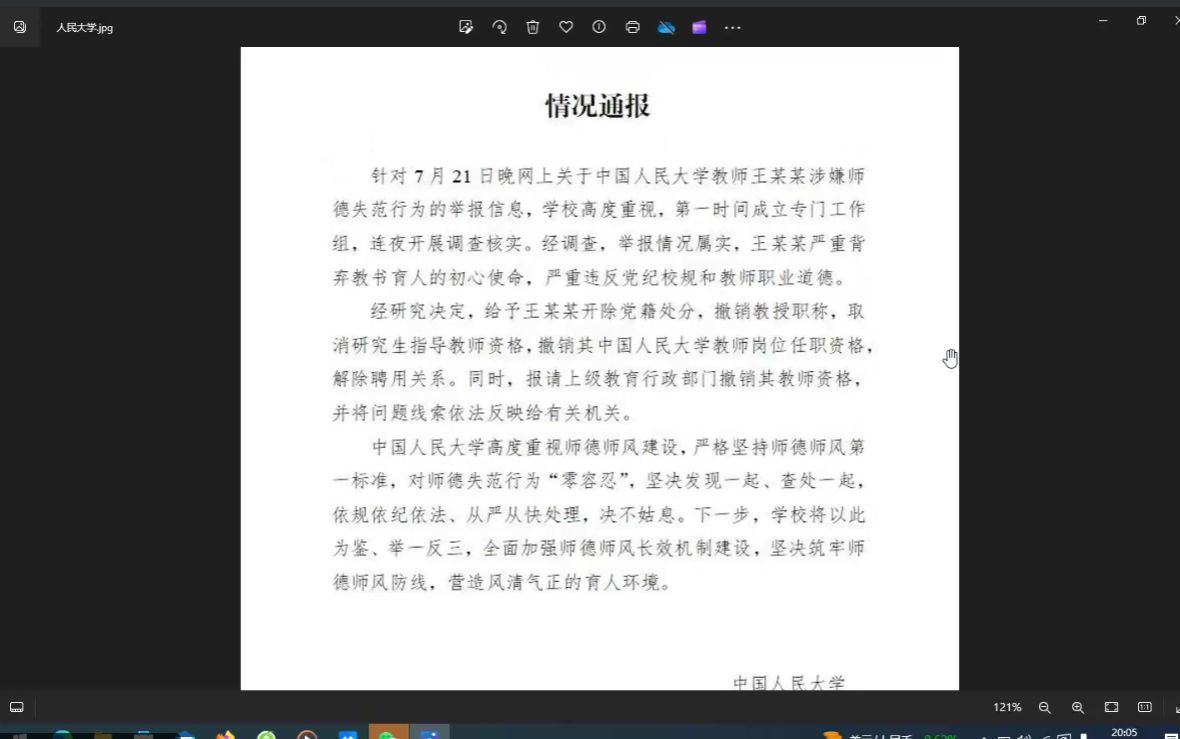Zoom out using the minus magnifier
This screenshot has width=1180, height=739.
[1044, 707]
